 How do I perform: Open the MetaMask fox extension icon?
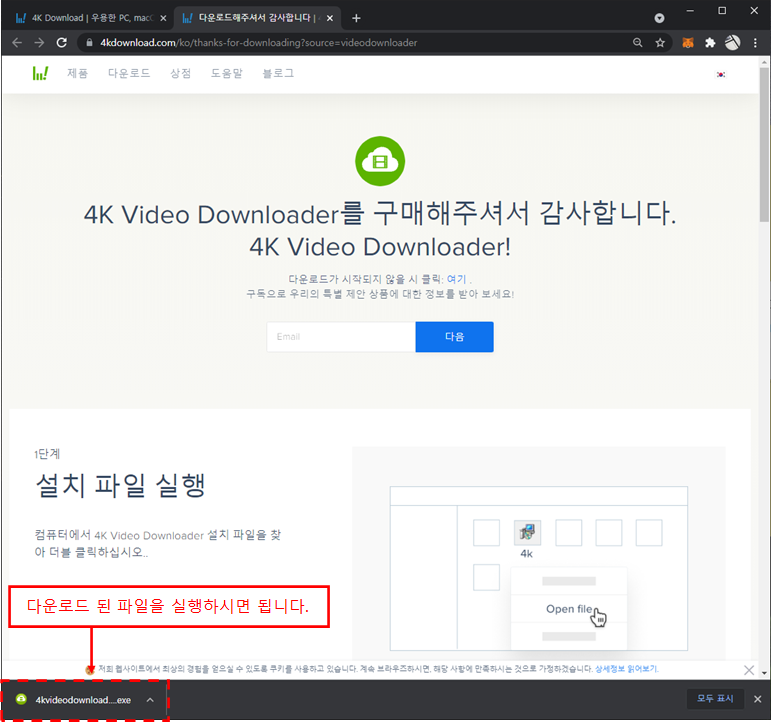pyautogui.click(x=687, y=43)
